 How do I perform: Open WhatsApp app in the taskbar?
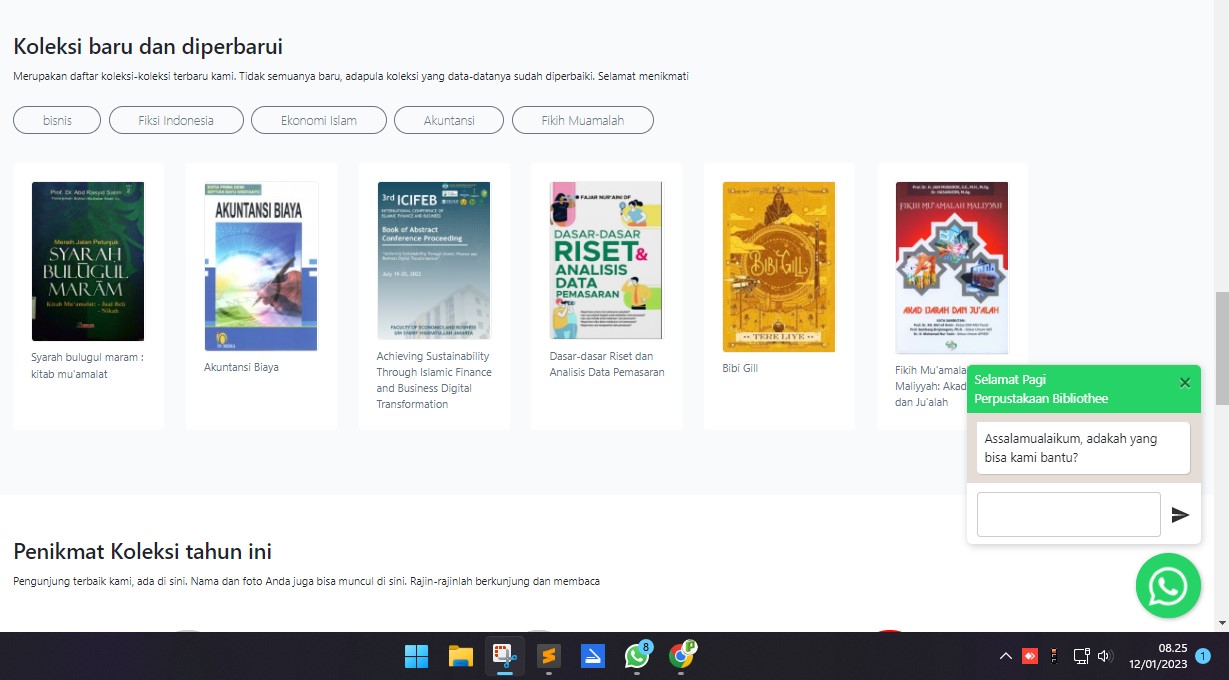pyautogui.click(x=637, y=656)
